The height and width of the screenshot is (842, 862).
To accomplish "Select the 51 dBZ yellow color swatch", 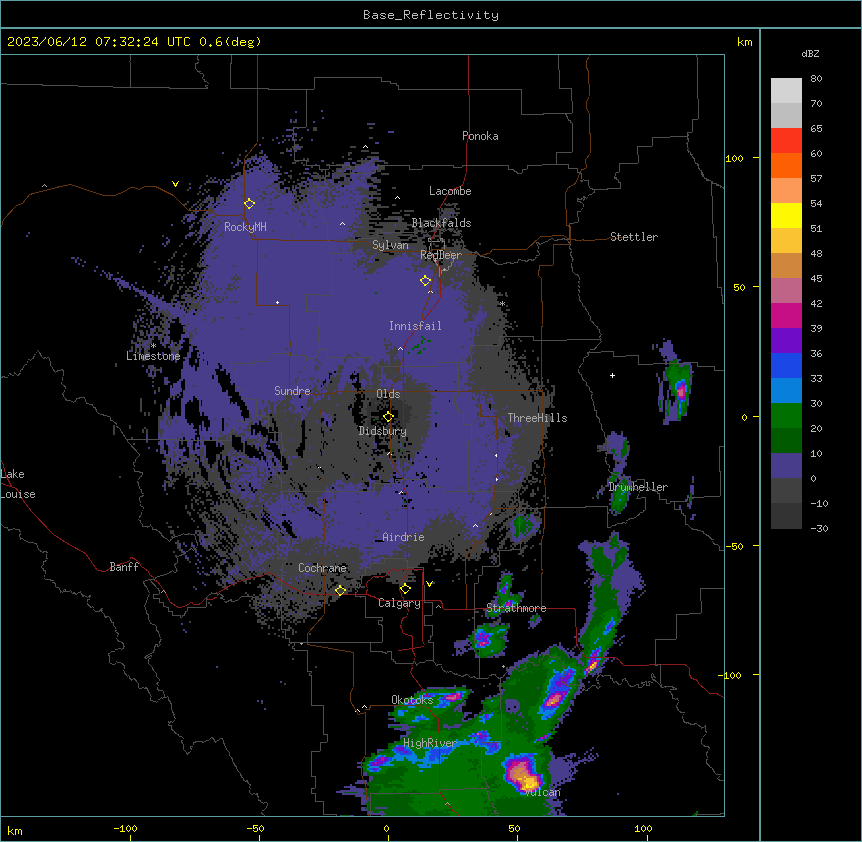I will coord(786,215).
